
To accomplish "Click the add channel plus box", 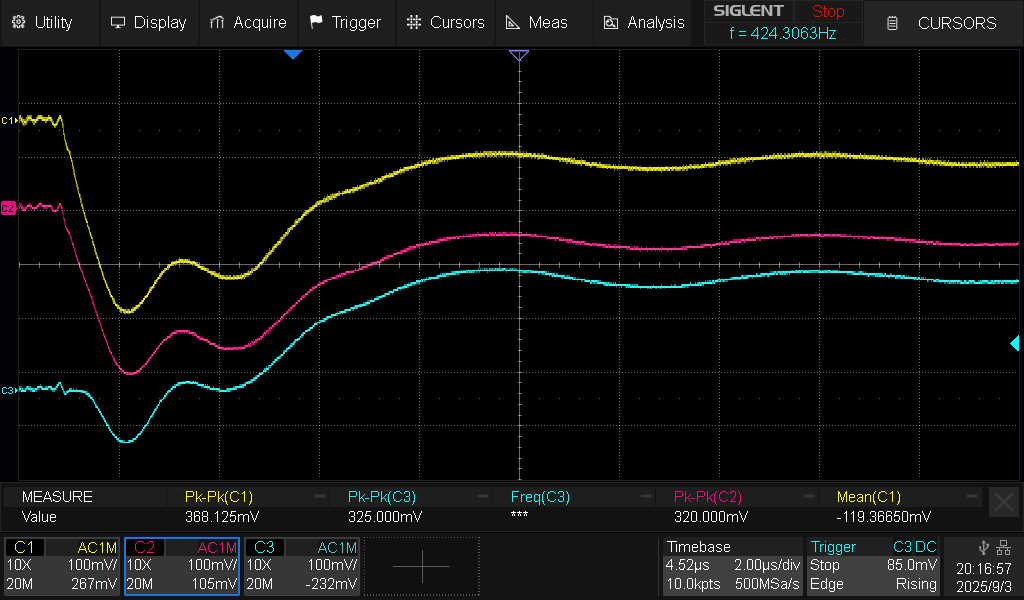I will point(421,566).
